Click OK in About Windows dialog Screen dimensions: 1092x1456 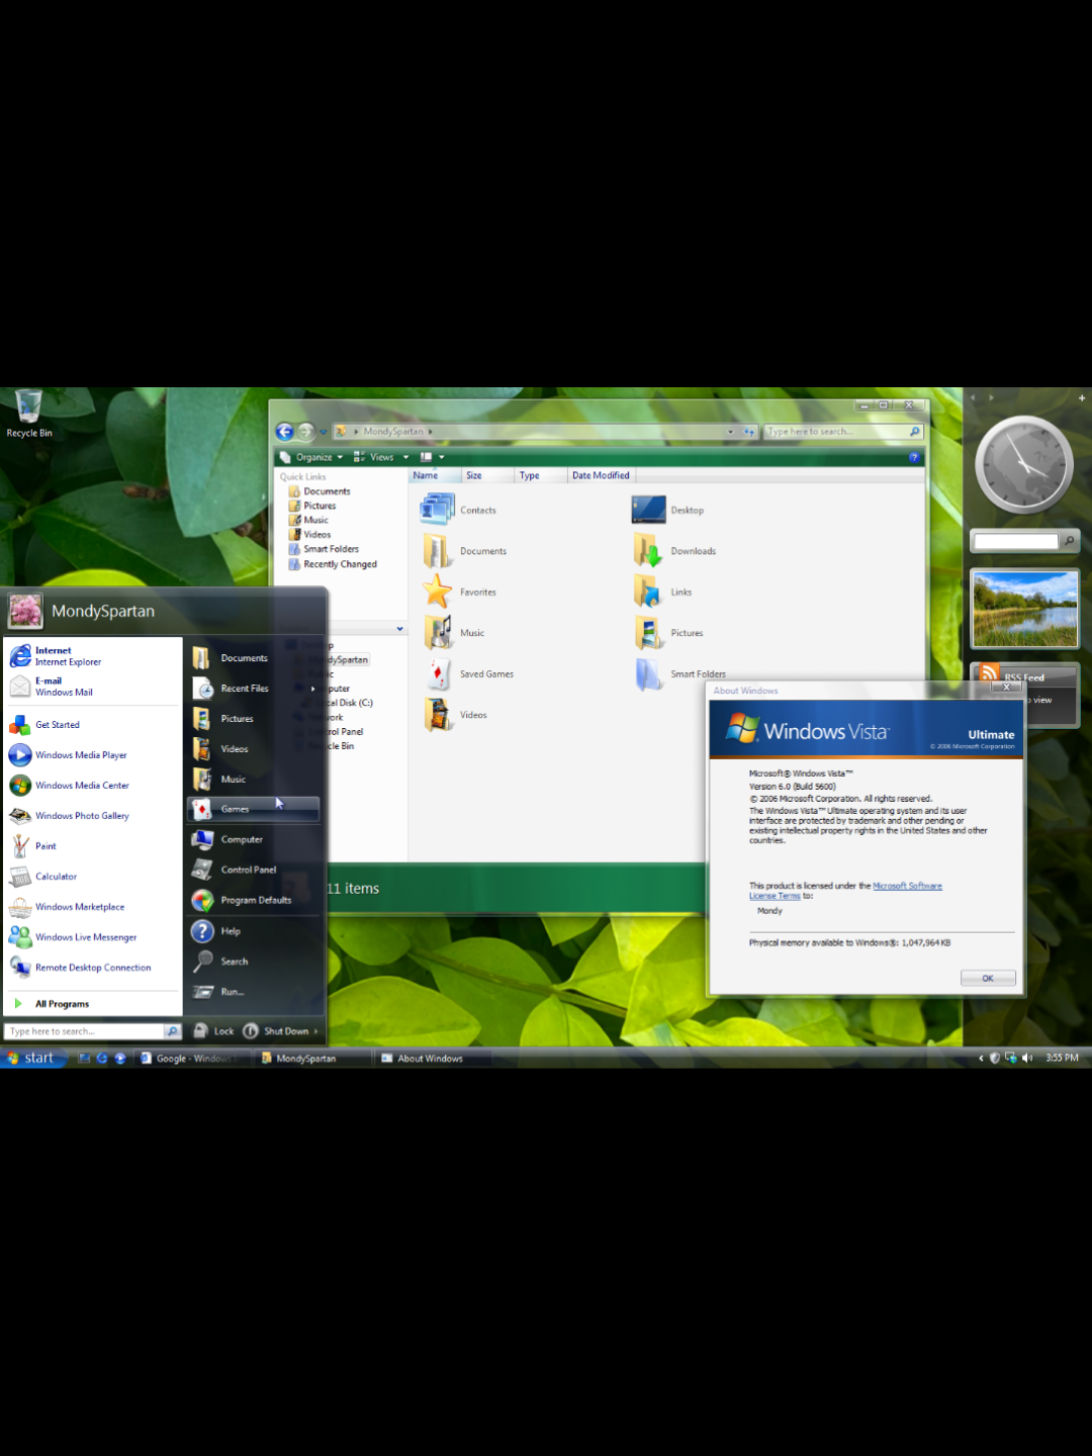(987, 978)
